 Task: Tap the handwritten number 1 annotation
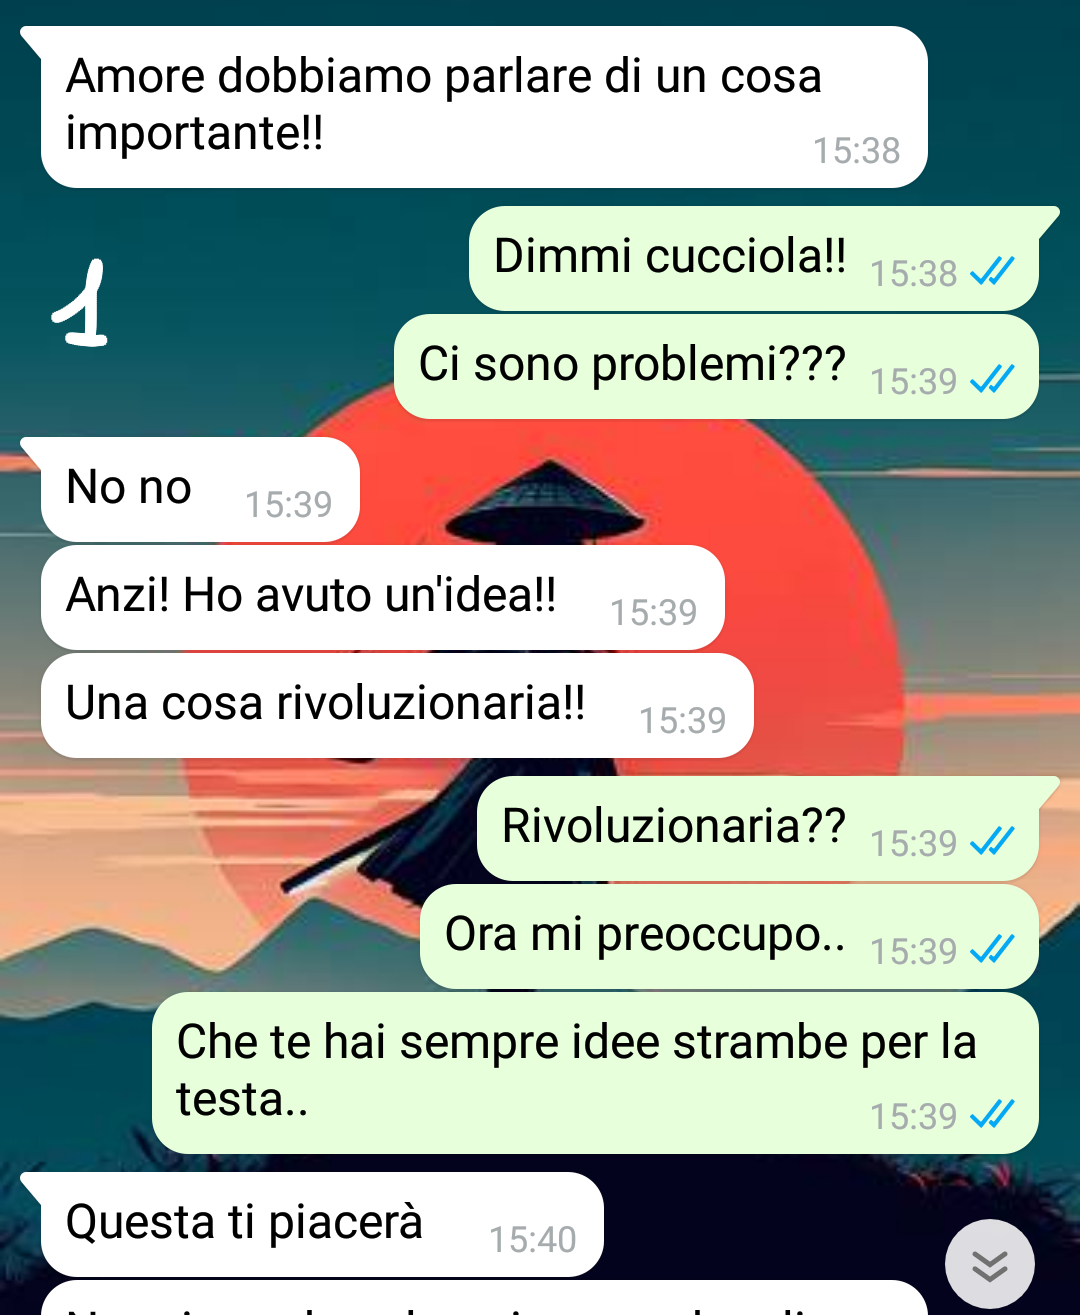coord(82,303)
